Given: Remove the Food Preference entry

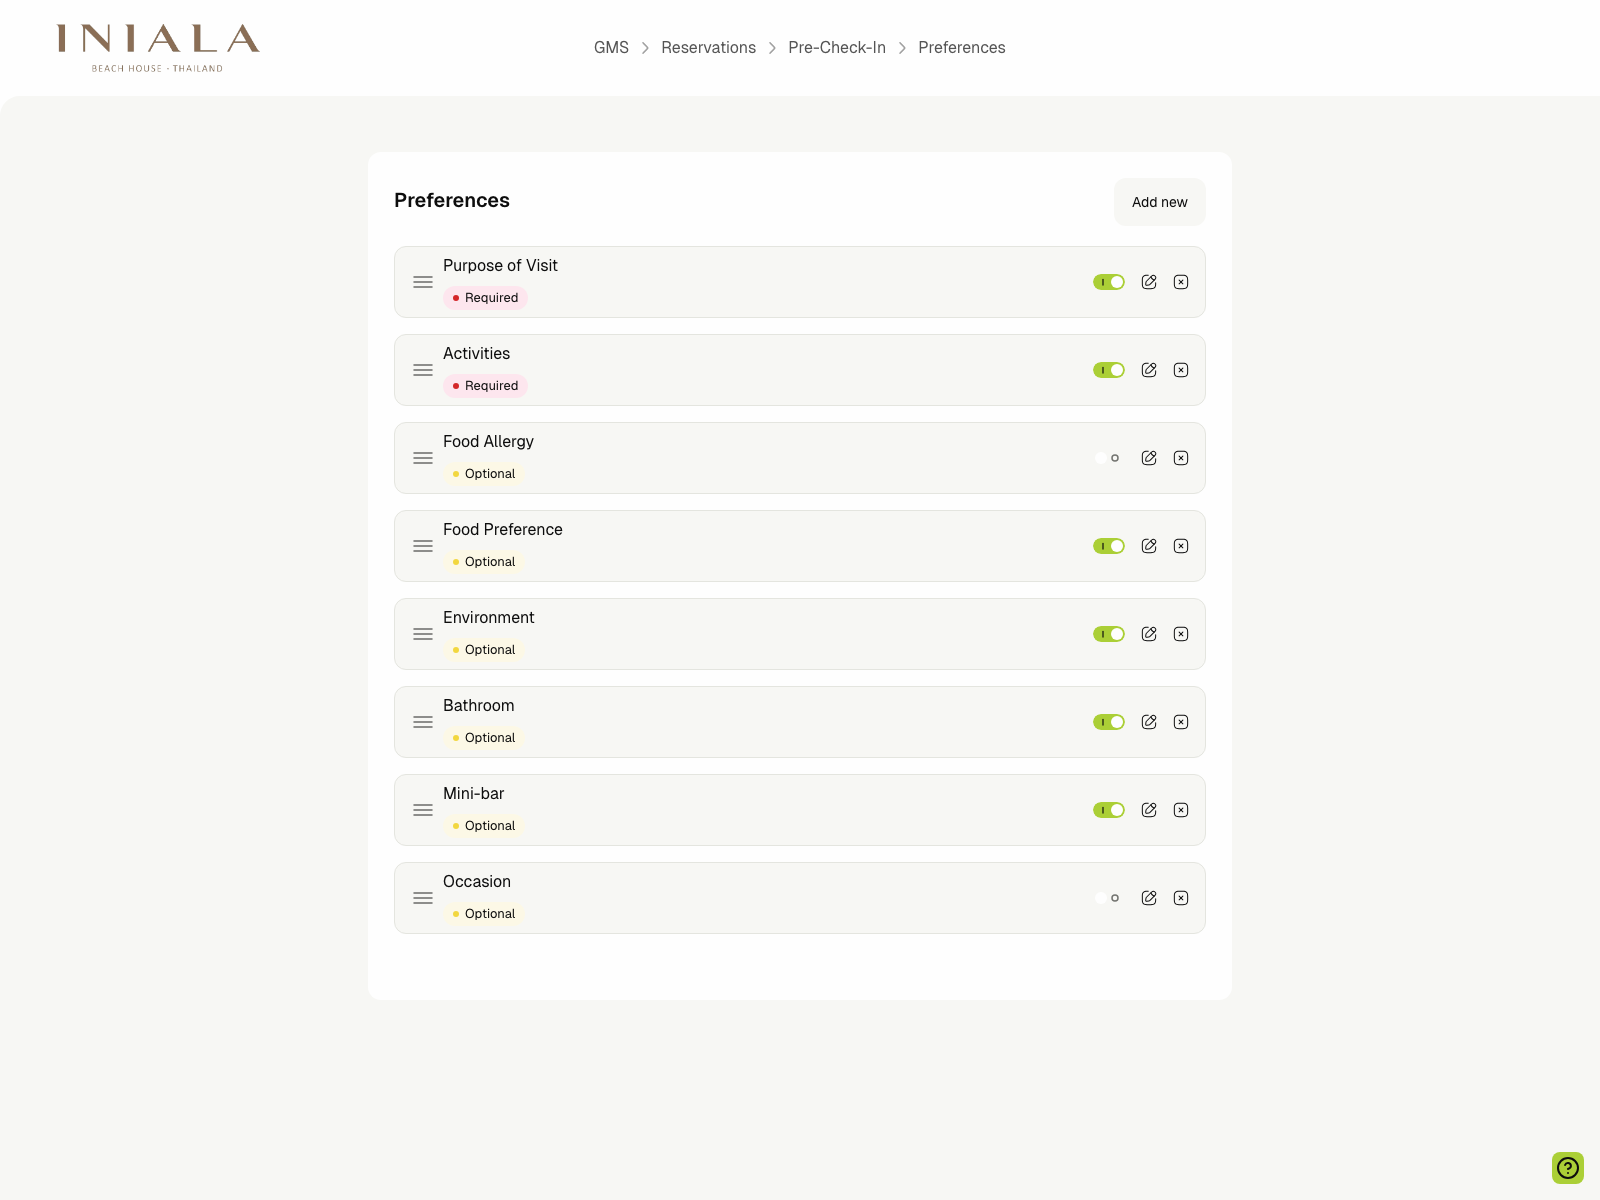Looking at the screenshot, I should (x=1181, y=546).
